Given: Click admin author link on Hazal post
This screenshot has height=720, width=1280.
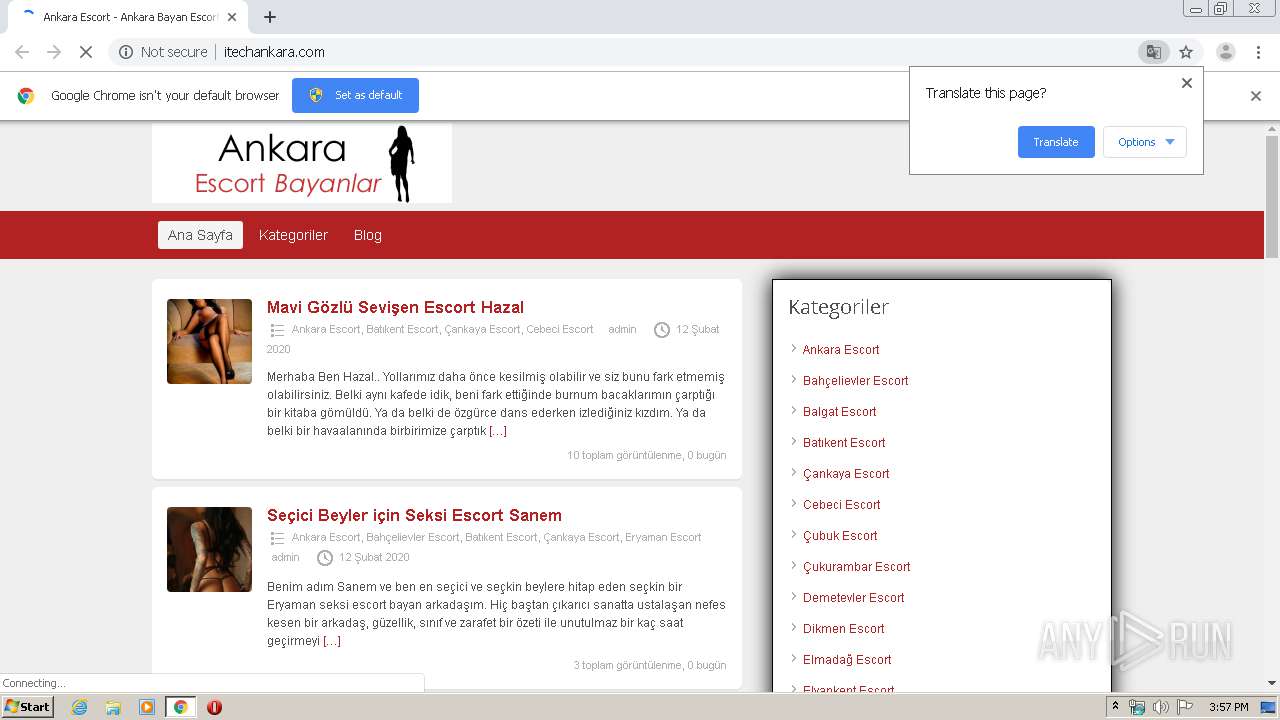Looking at the screenshot, I should pyautogui.click(x=622, y=329).
